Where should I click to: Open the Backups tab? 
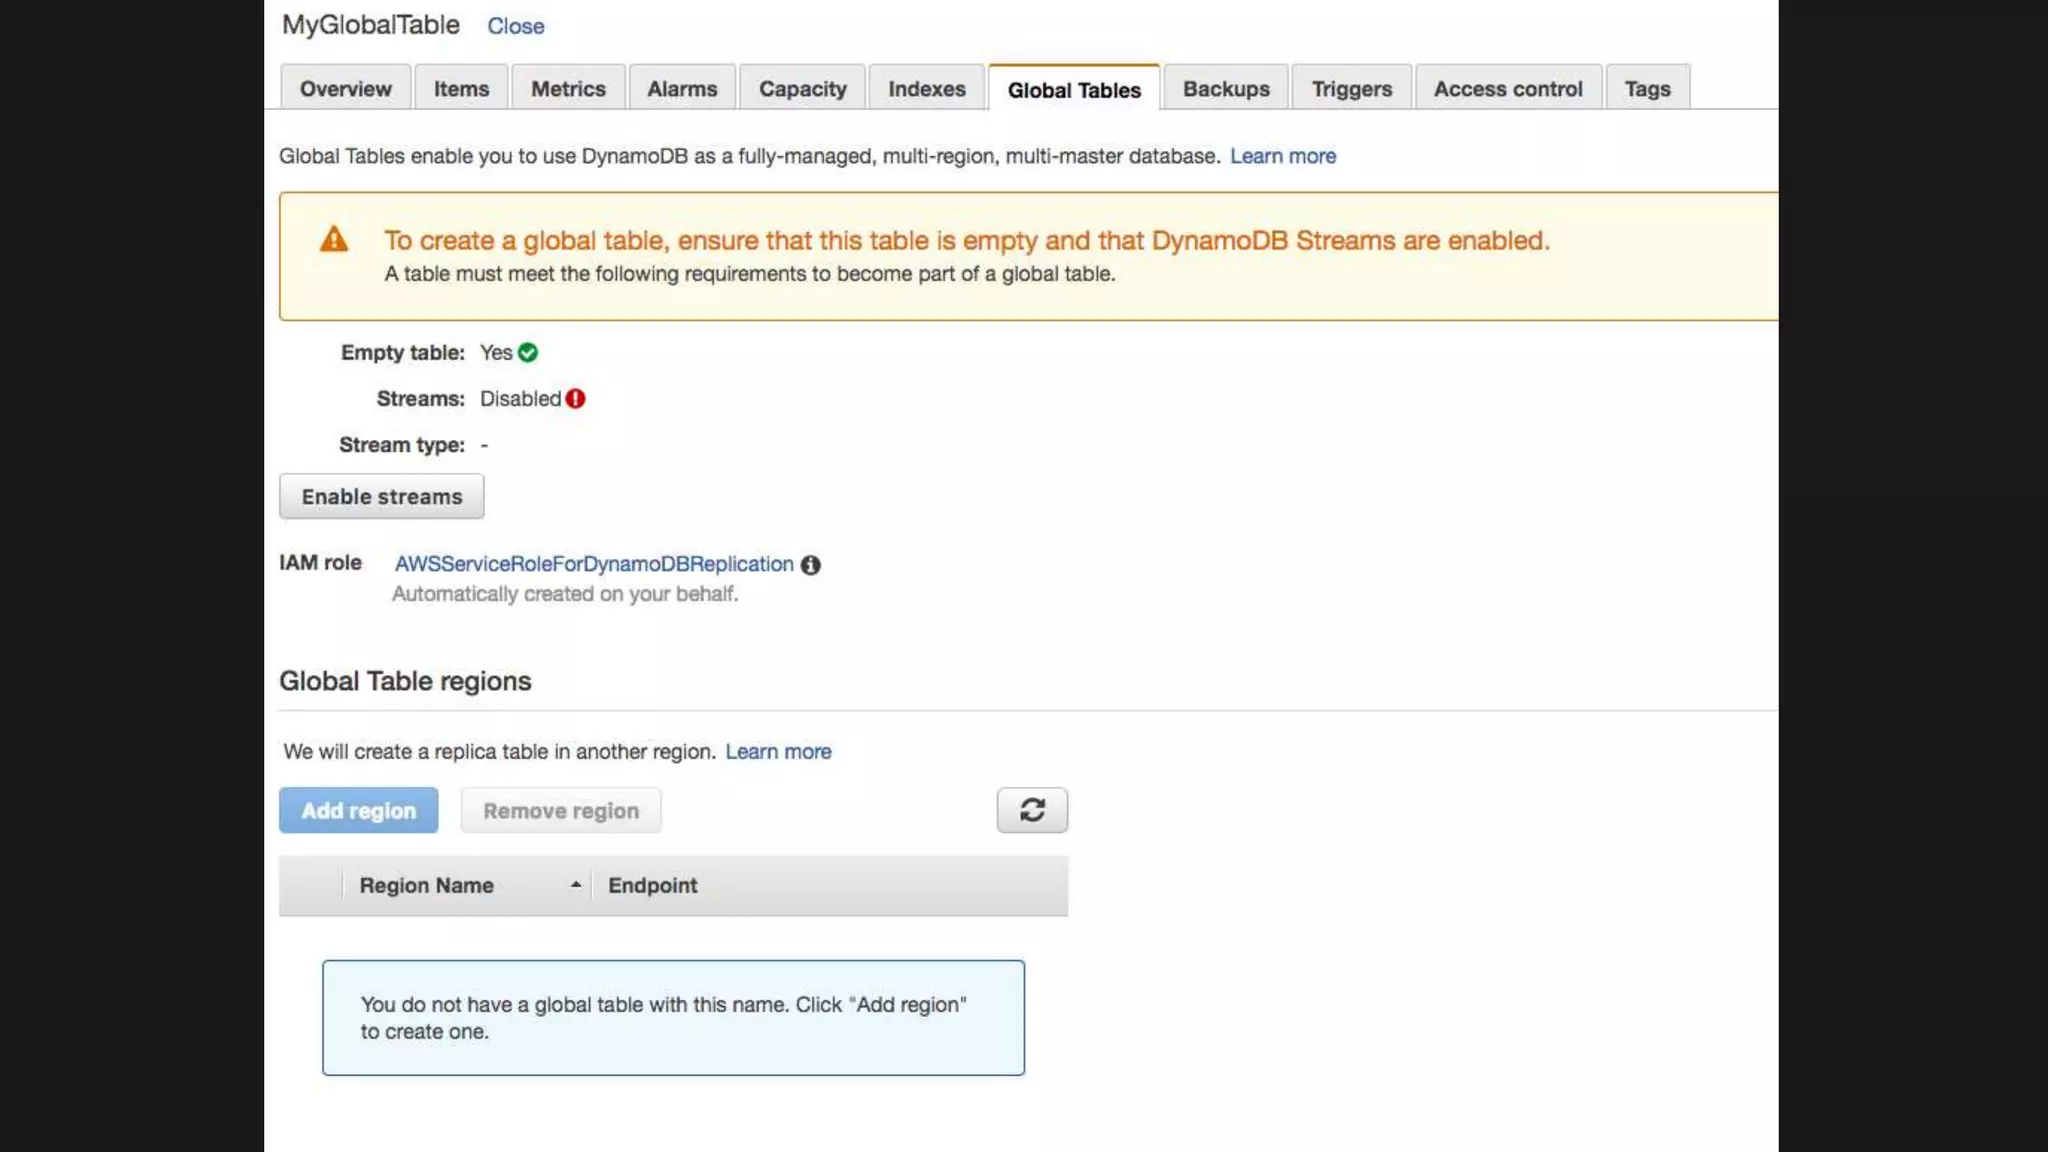[1226, 89]
